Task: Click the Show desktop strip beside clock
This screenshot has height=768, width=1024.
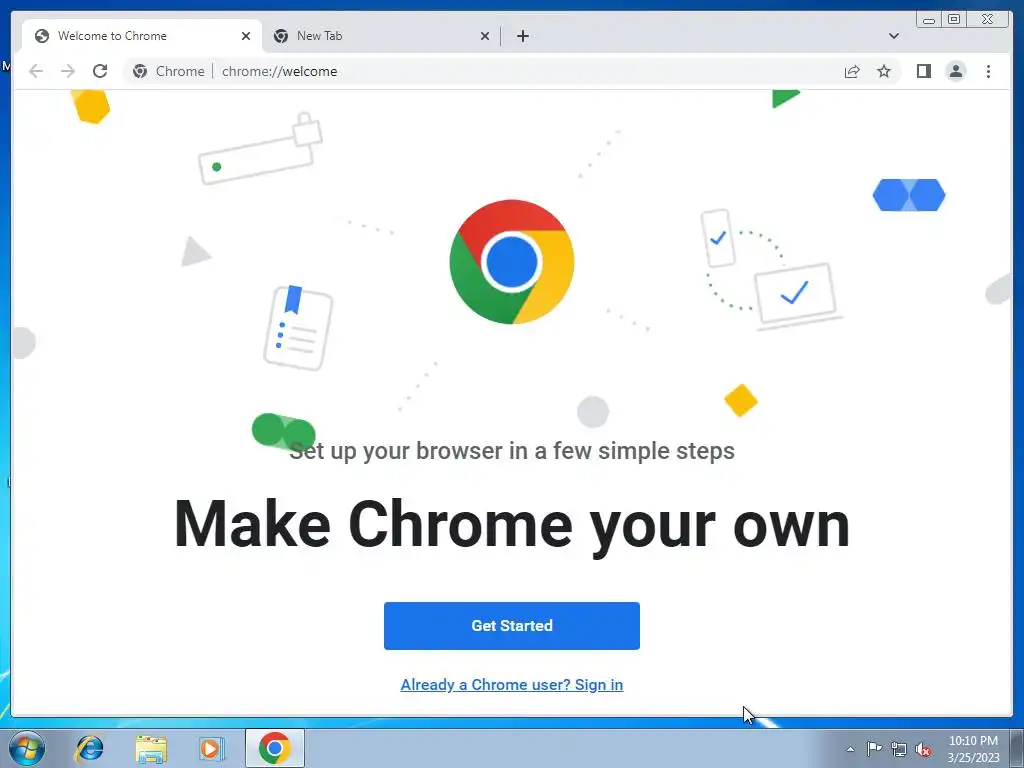Action: (1017, 748)
